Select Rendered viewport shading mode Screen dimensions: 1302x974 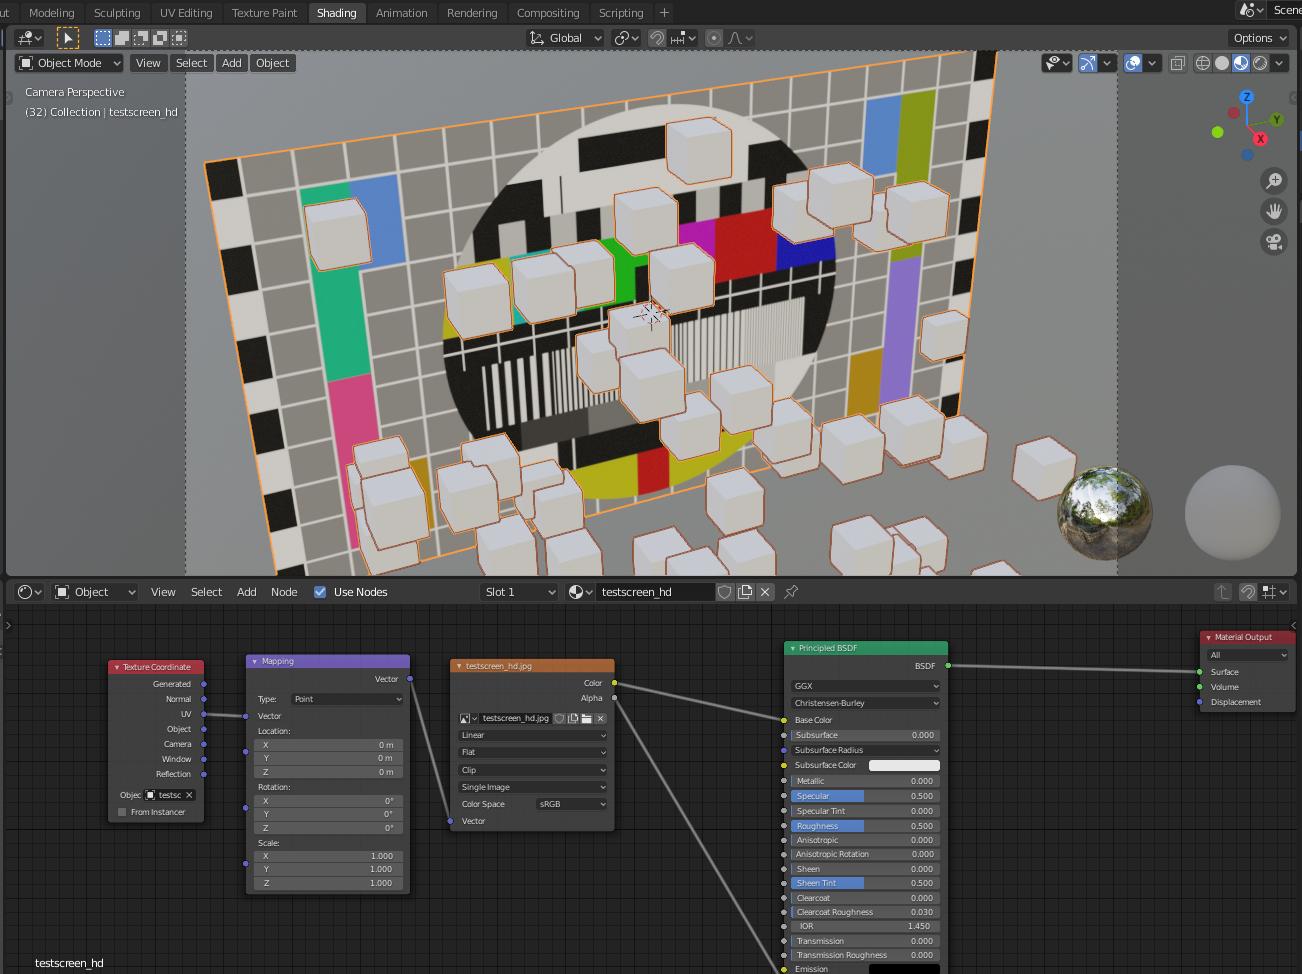[1258, 63]
